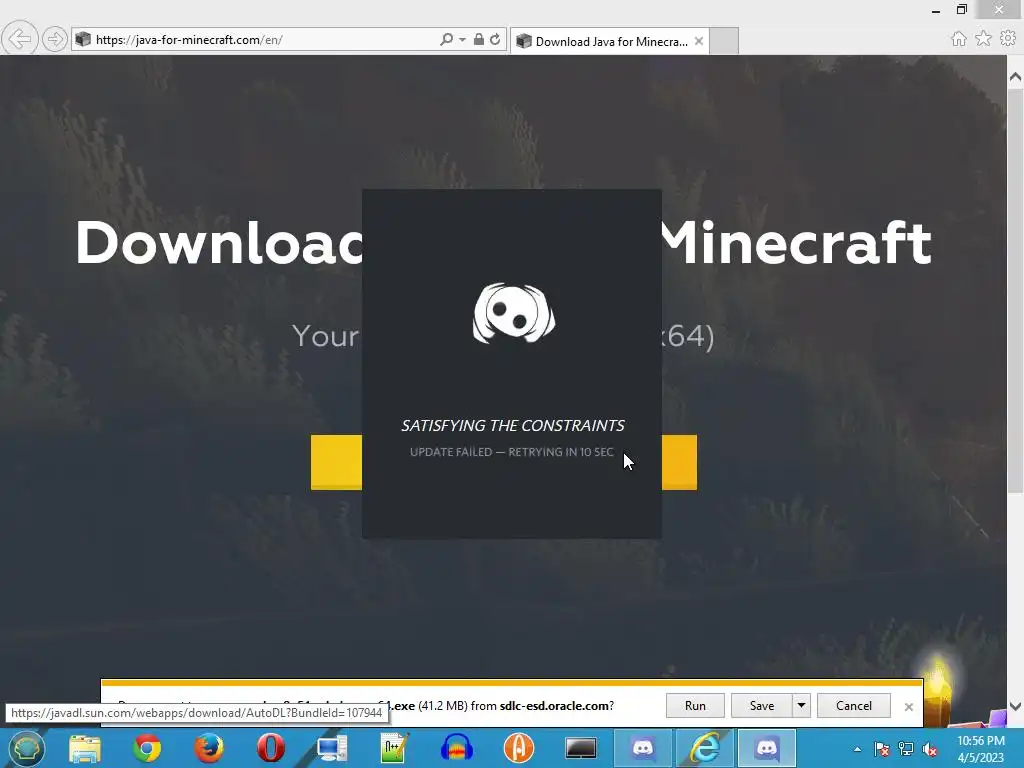Image resolution: width=1024 pixels, height=768 pixels.
Task: Click the vertical scrollbar thumb
Action: point(1015,291)
